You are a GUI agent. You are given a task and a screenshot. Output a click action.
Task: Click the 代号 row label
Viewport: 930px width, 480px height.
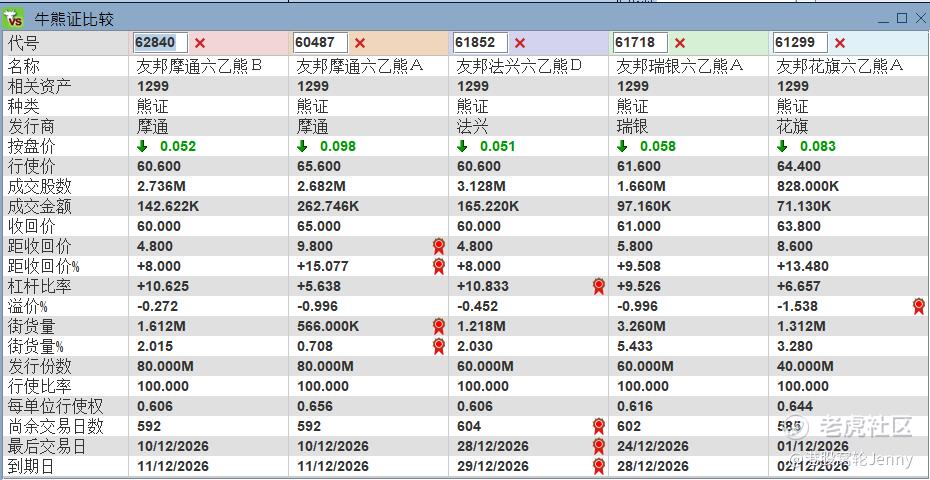(24, 43)
